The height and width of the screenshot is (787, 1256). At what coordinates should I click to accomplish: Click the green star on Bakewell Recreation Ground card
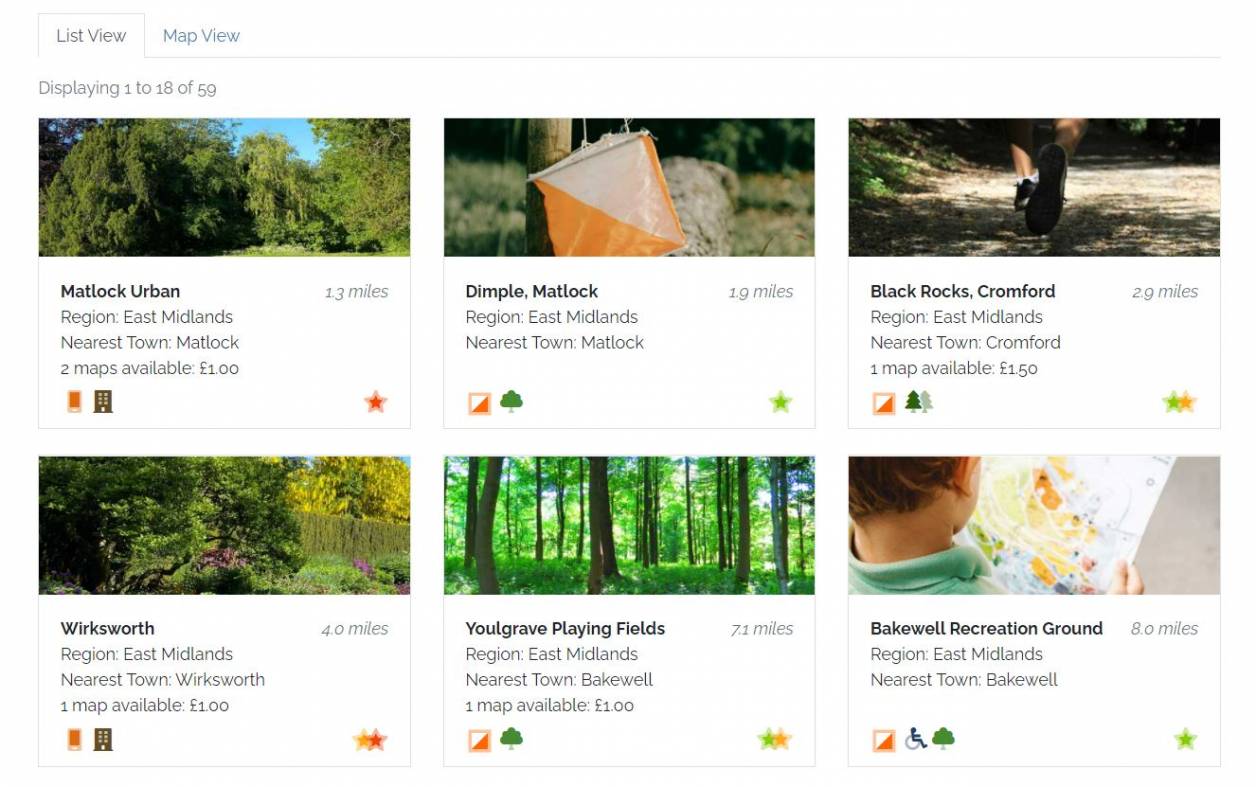1185,740
